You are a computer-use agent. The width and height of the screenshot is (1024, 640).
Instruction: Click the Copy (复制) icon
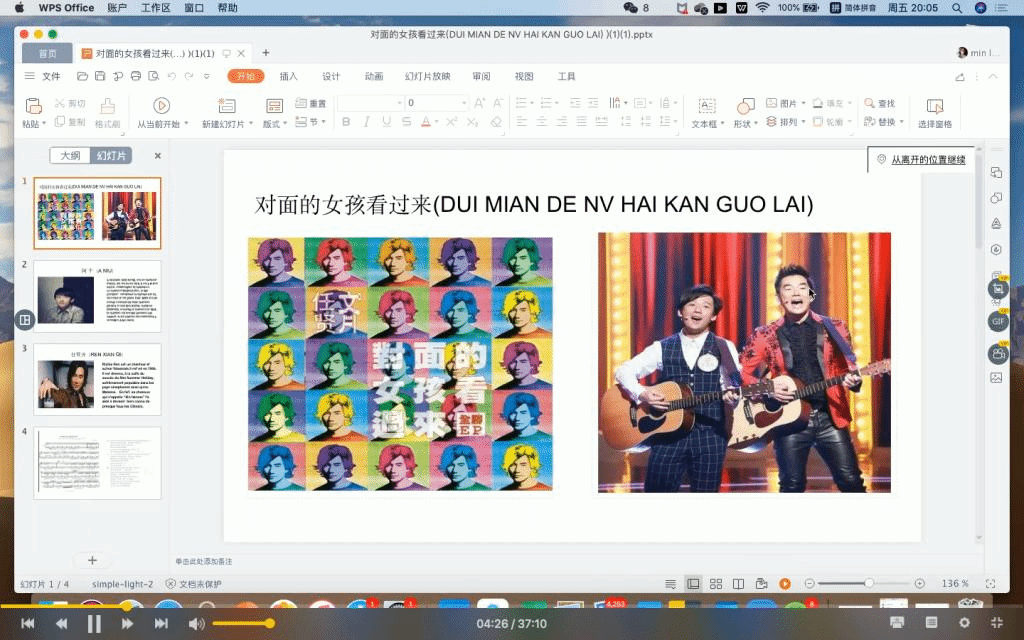(x=60, y=121)
